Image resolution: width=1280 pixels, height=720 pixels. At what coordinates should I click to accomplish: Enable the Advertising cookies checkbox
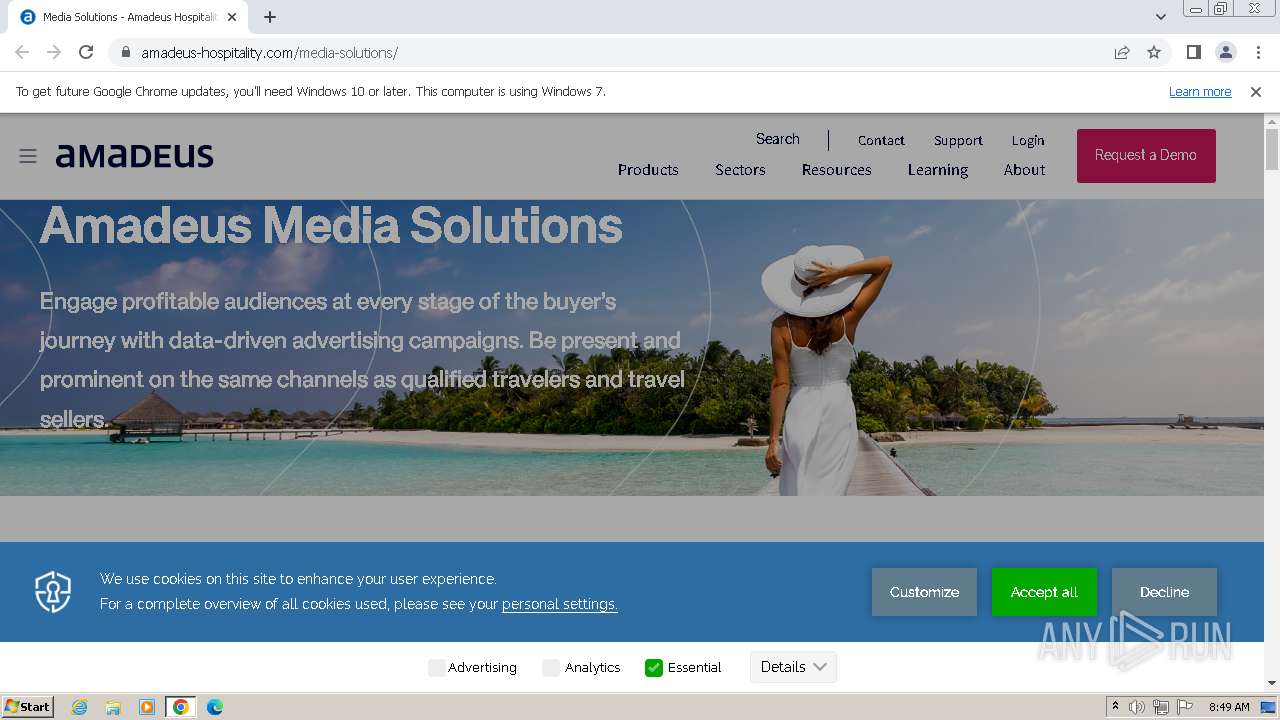436,668
